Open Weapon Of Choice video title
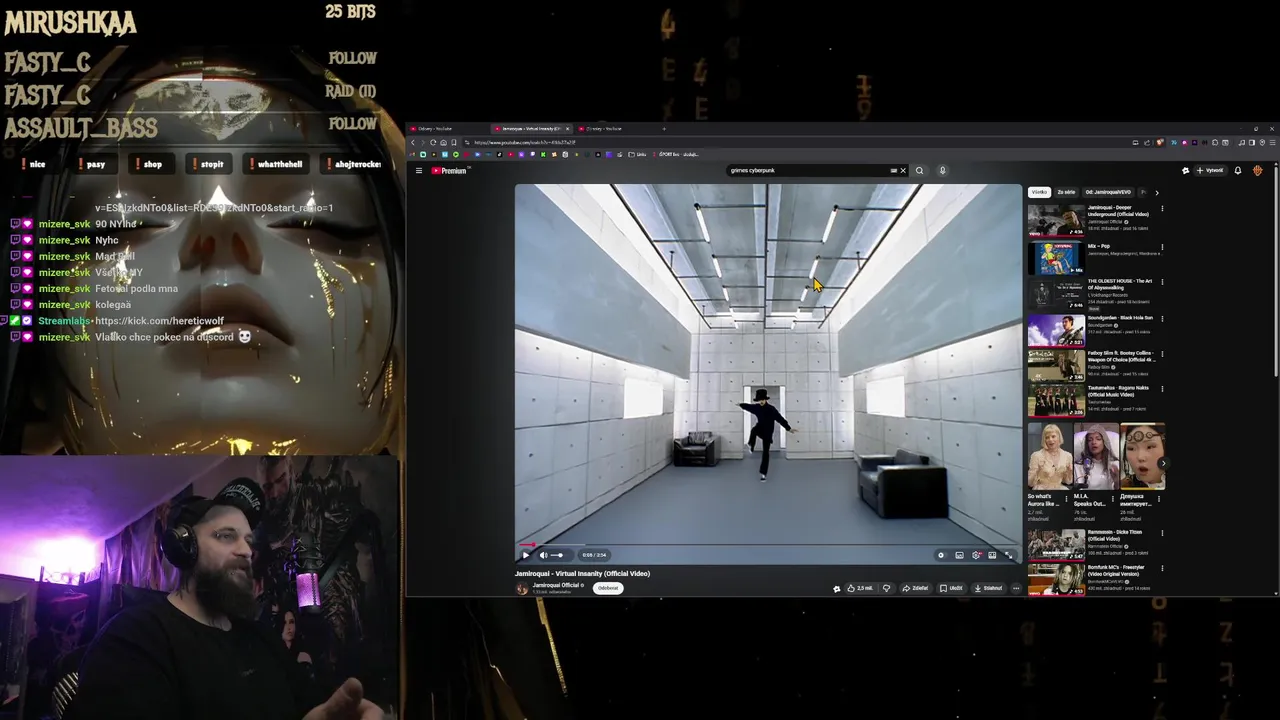 [x=1120, y=356]
